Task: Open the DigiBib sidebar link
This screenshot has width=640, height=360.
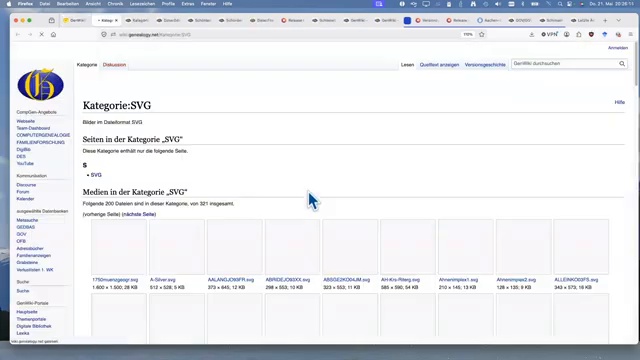Action: 23,149
